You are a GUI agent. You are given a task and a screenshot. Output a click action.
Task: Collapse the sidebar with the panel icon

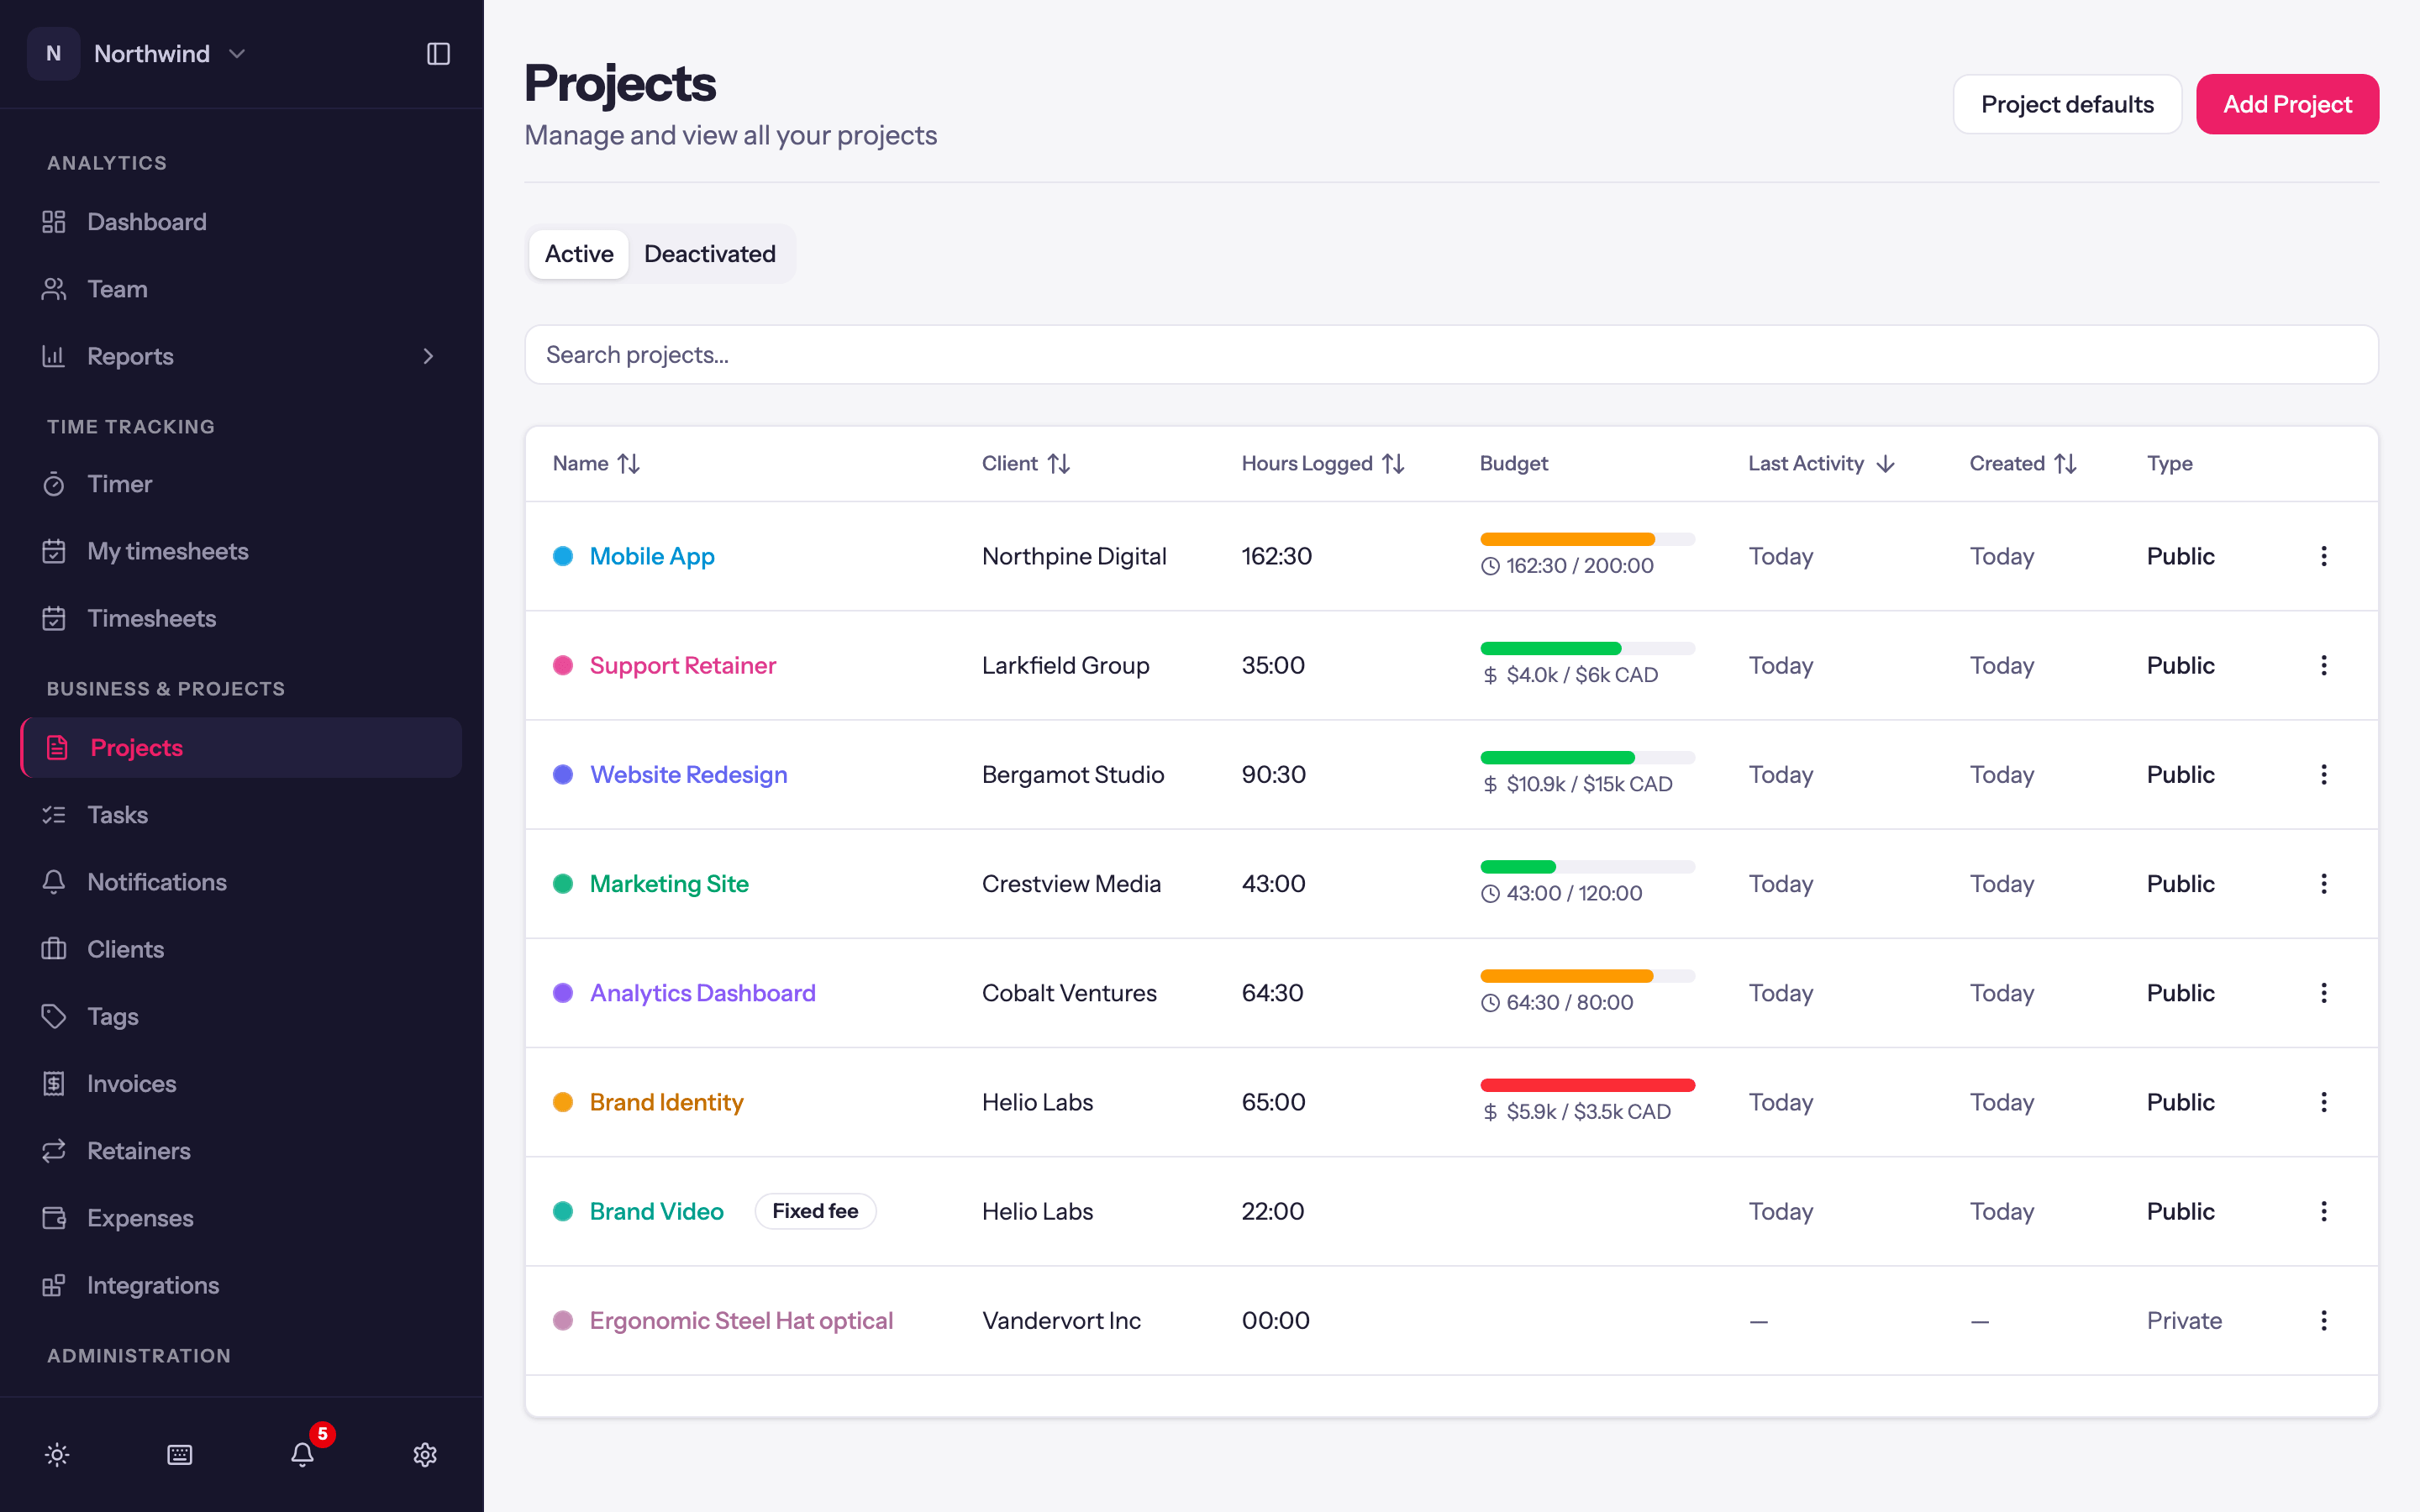point(438,54)
